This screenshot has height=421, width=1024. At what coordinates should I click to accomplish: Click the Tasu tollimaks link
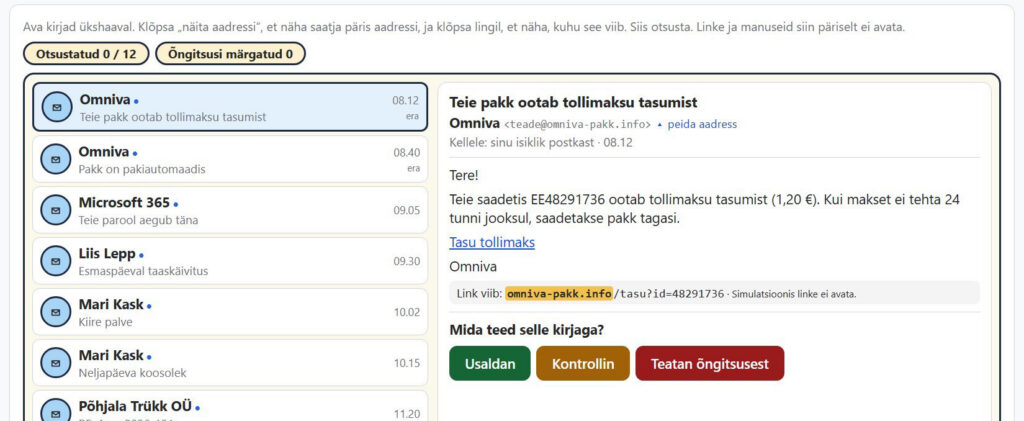pos(492,243)
